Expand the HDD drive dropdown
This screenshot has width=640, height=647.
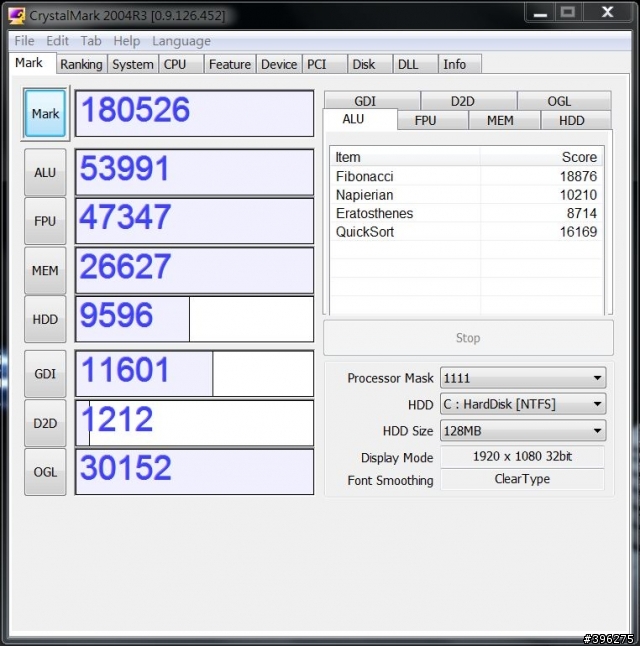523,404
